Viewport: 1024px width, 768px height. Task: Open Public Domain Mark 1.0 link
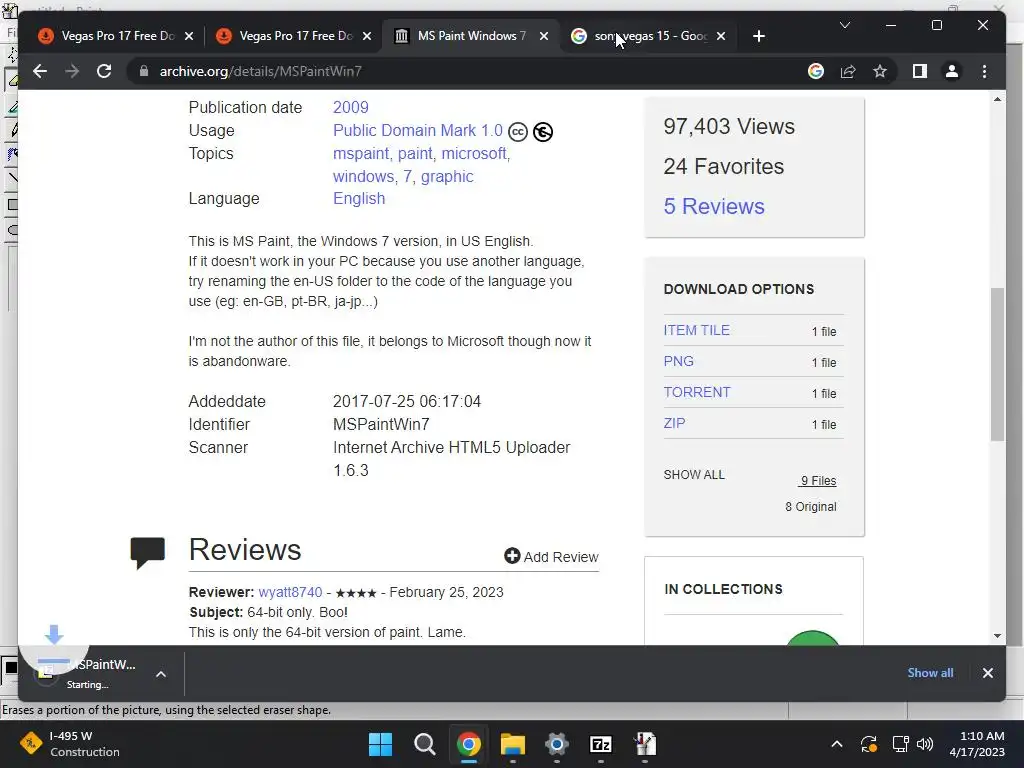pyautogui.click(x=418, y=131)
